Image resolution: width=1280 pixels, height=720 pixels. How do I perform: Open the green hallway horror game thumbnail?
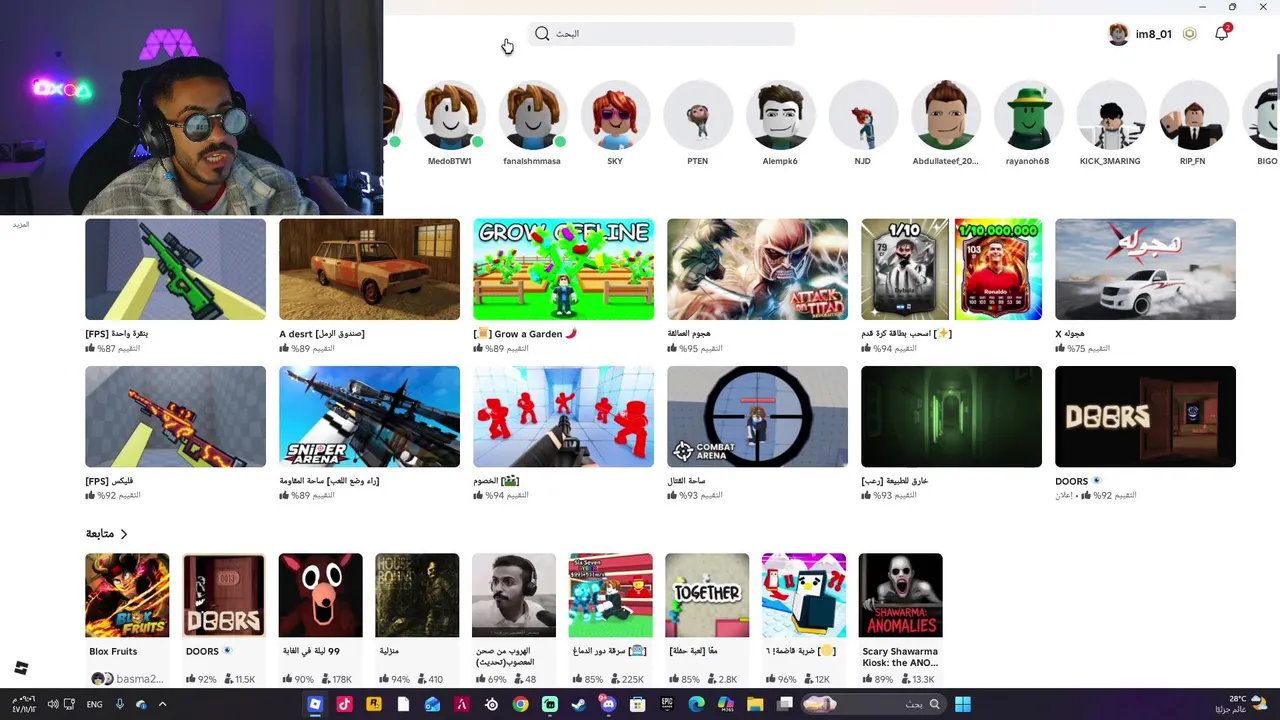point(951,416)
